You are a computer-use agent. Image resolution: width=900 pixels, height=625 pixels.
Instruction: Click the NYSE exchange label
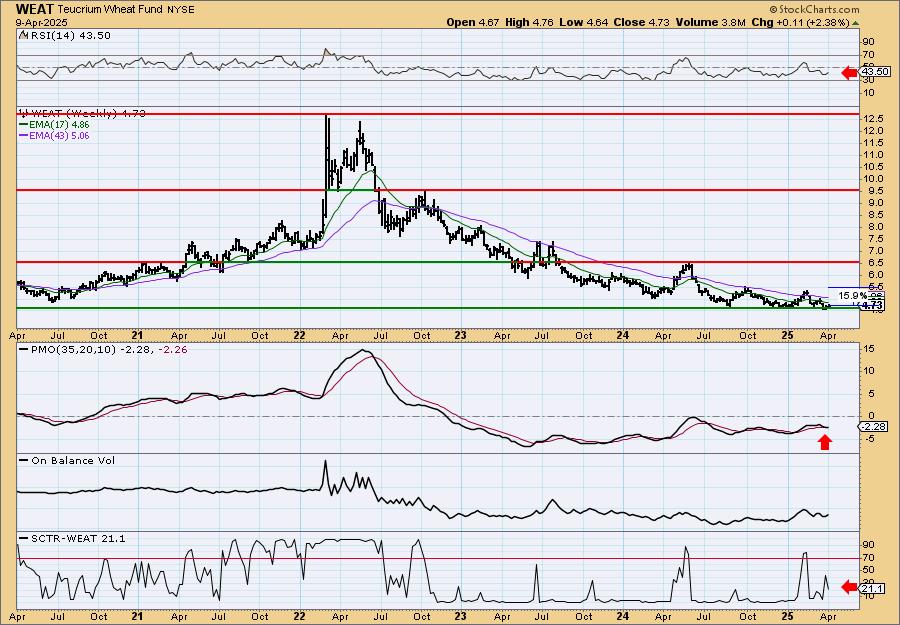(x=183, y=10)
